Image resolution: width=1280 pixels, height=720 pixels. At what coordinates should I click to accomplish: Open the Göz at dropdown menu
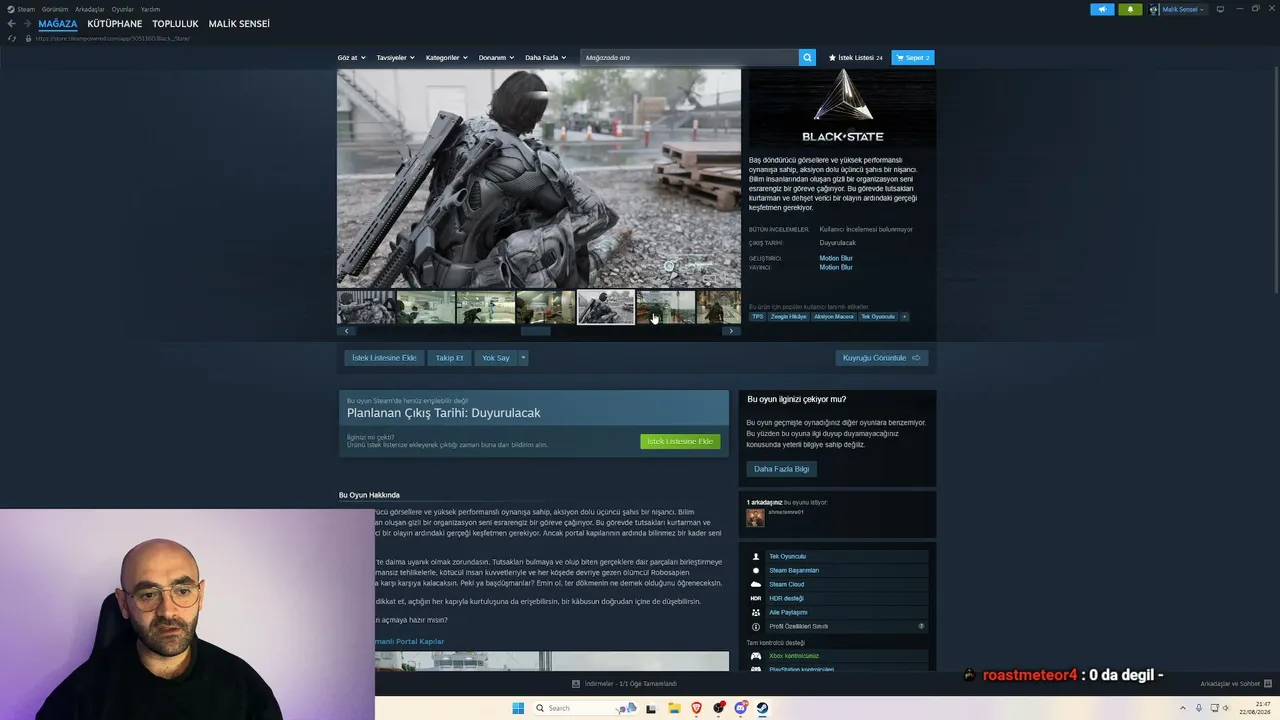[351, 58]
